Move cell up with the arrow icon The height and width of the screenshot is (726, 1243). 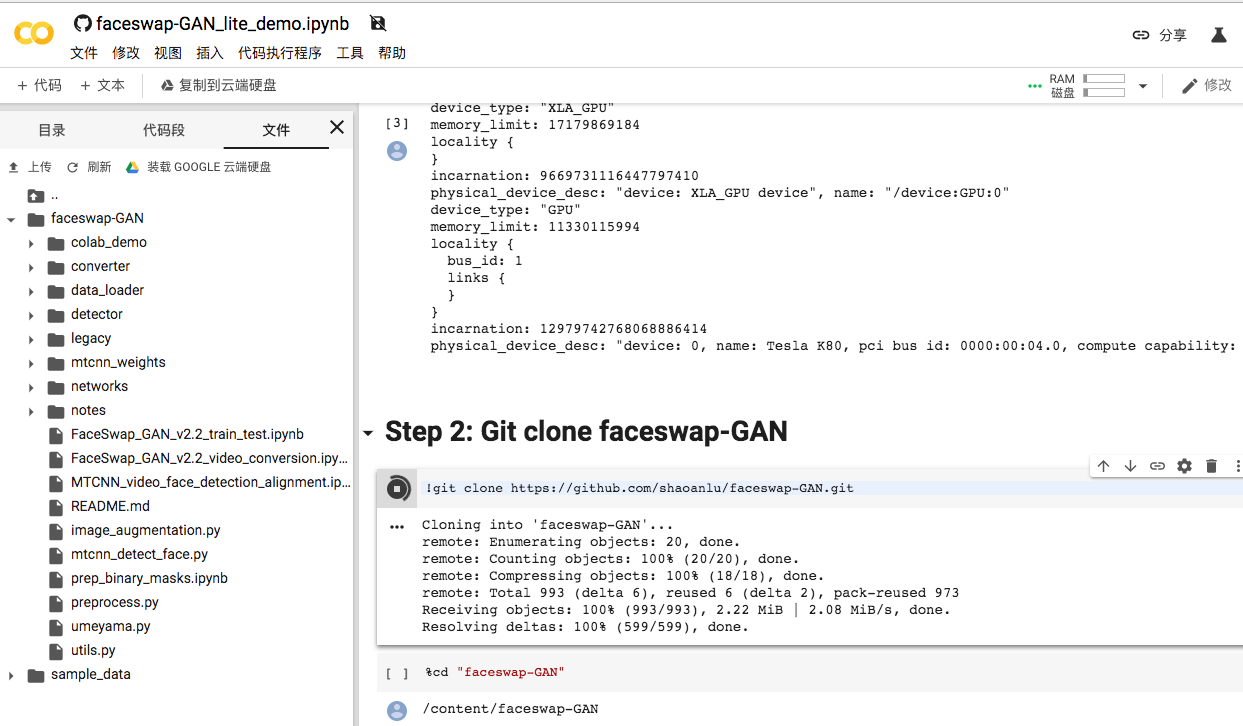(x=1104, y=466)
